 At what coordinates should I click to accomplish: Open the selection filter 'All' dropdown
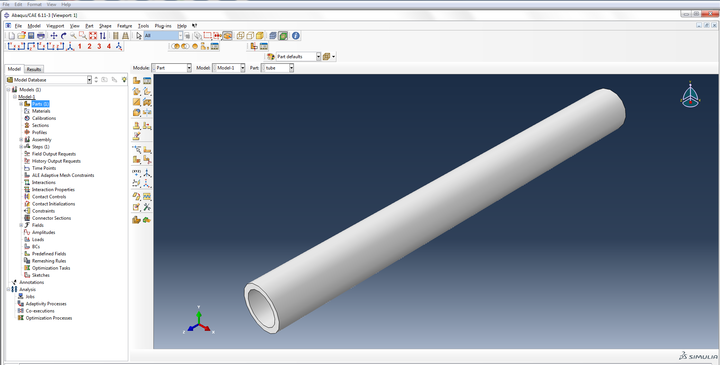[180, 36]
